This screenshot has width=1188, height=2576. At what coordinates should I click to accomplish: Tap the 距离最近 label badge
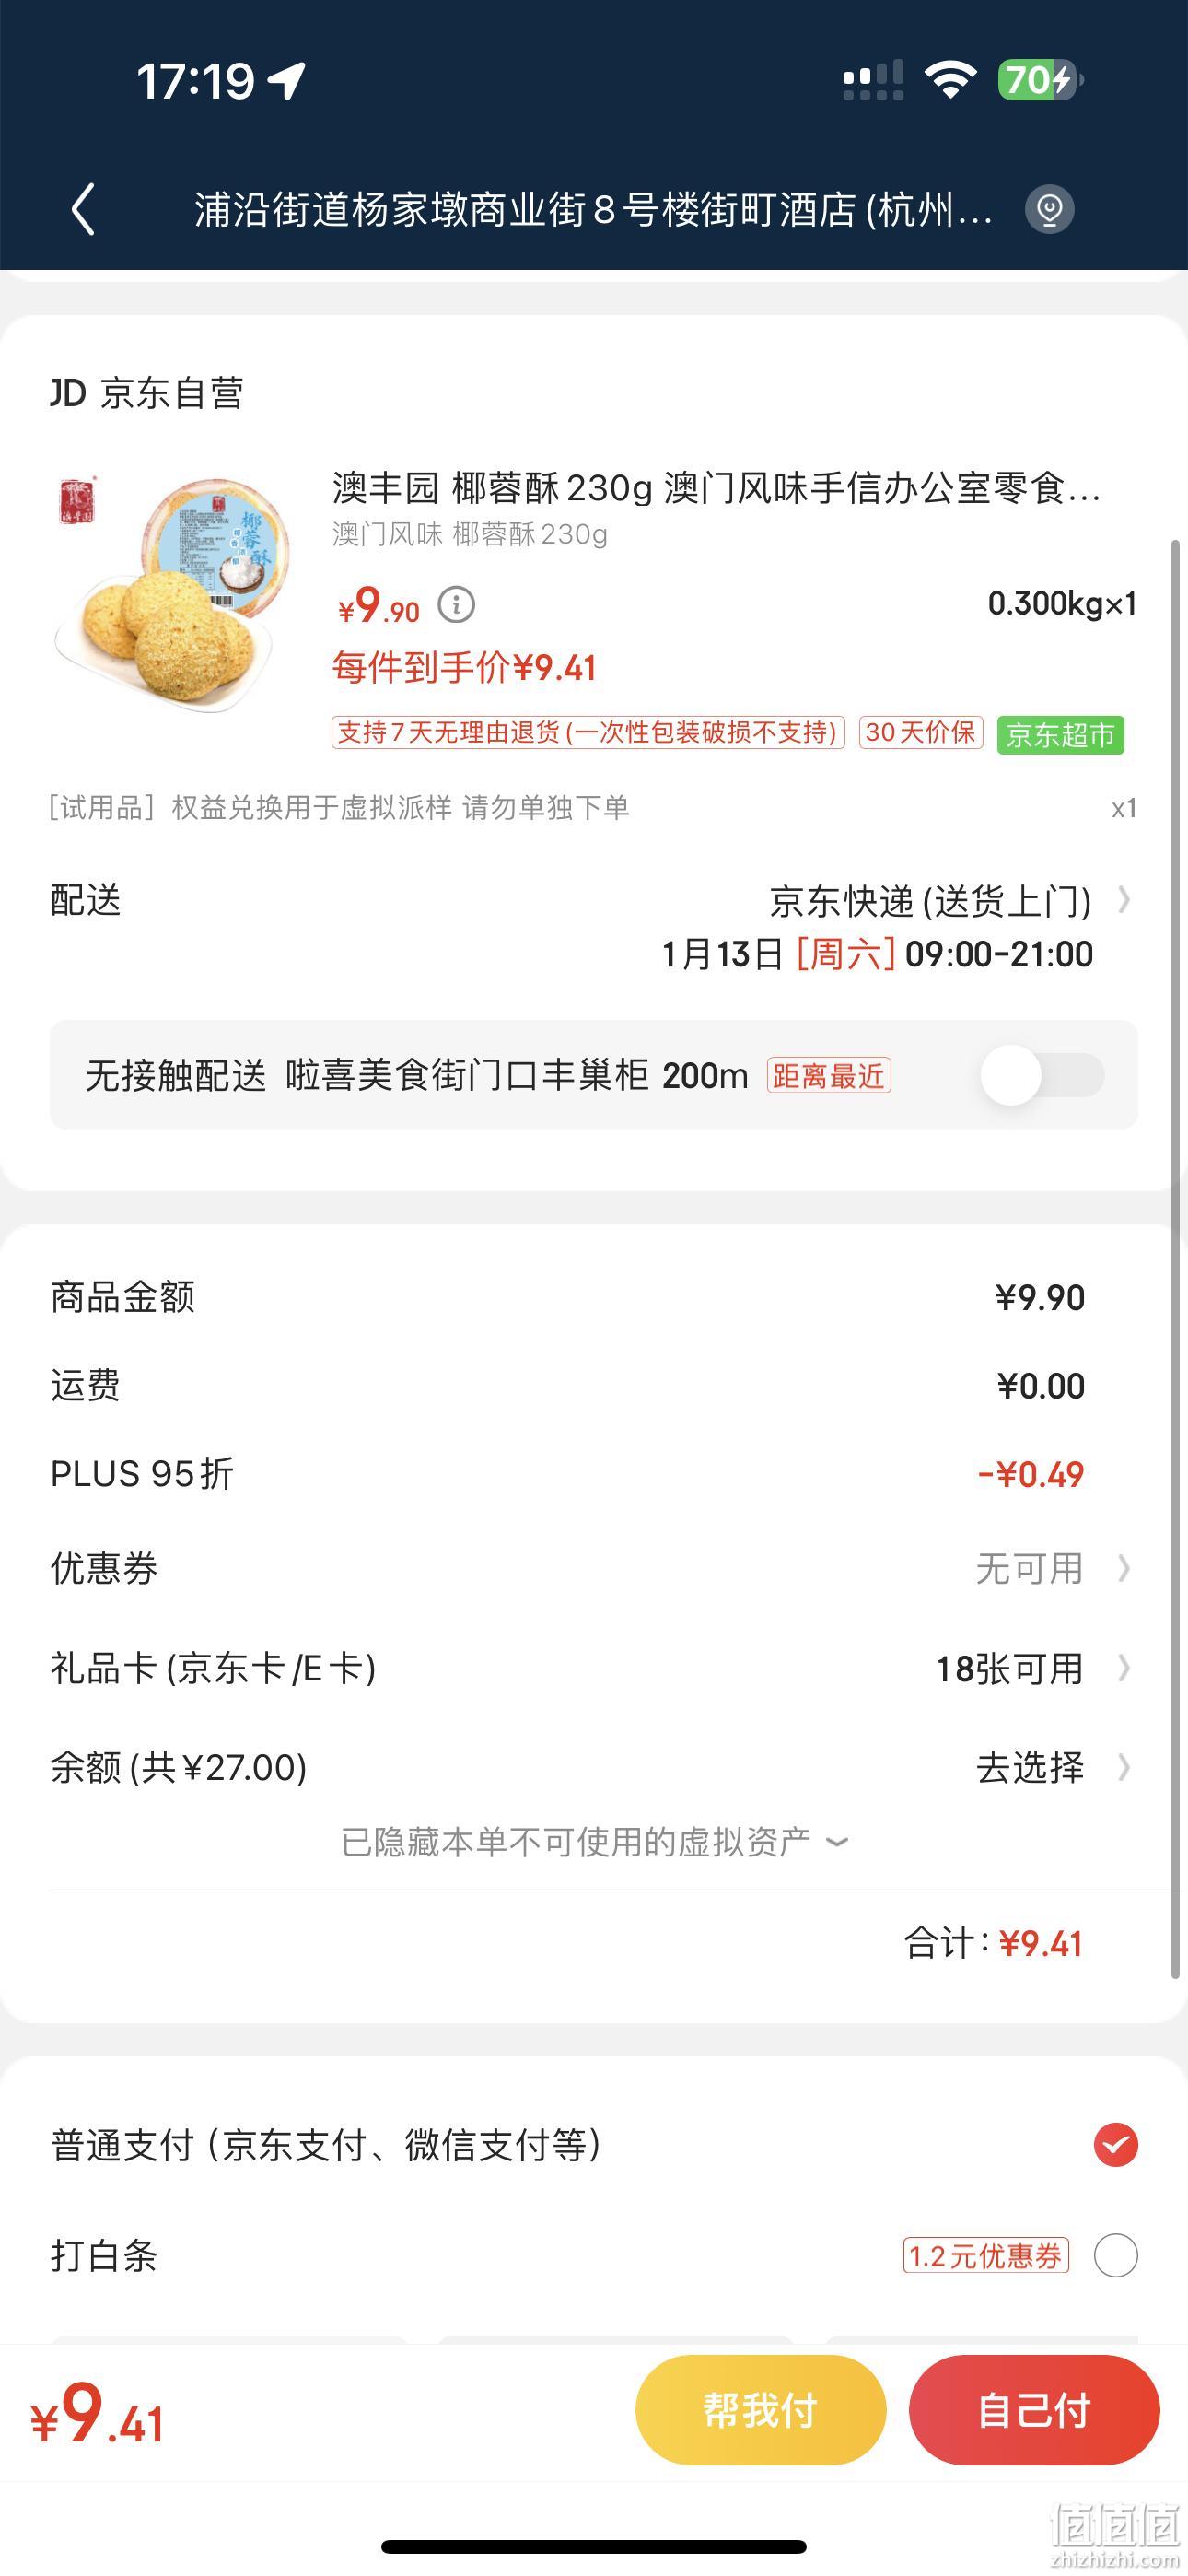coord(829,1076)
